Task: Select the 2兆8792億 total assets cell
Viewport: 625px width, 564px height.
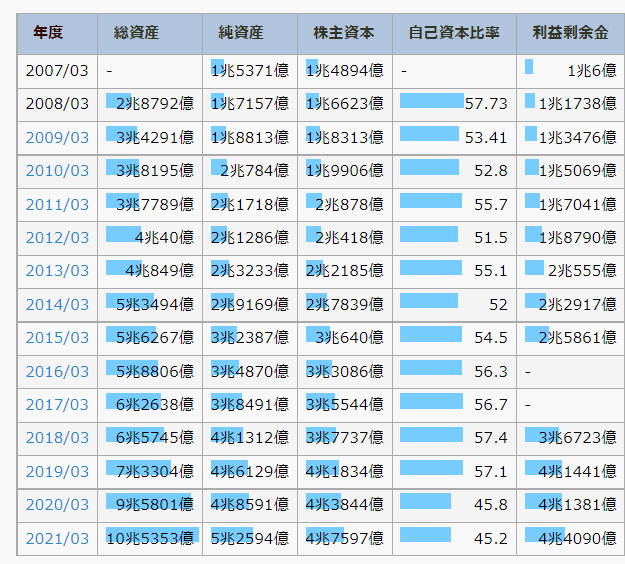Action: [x=150, y=104]
